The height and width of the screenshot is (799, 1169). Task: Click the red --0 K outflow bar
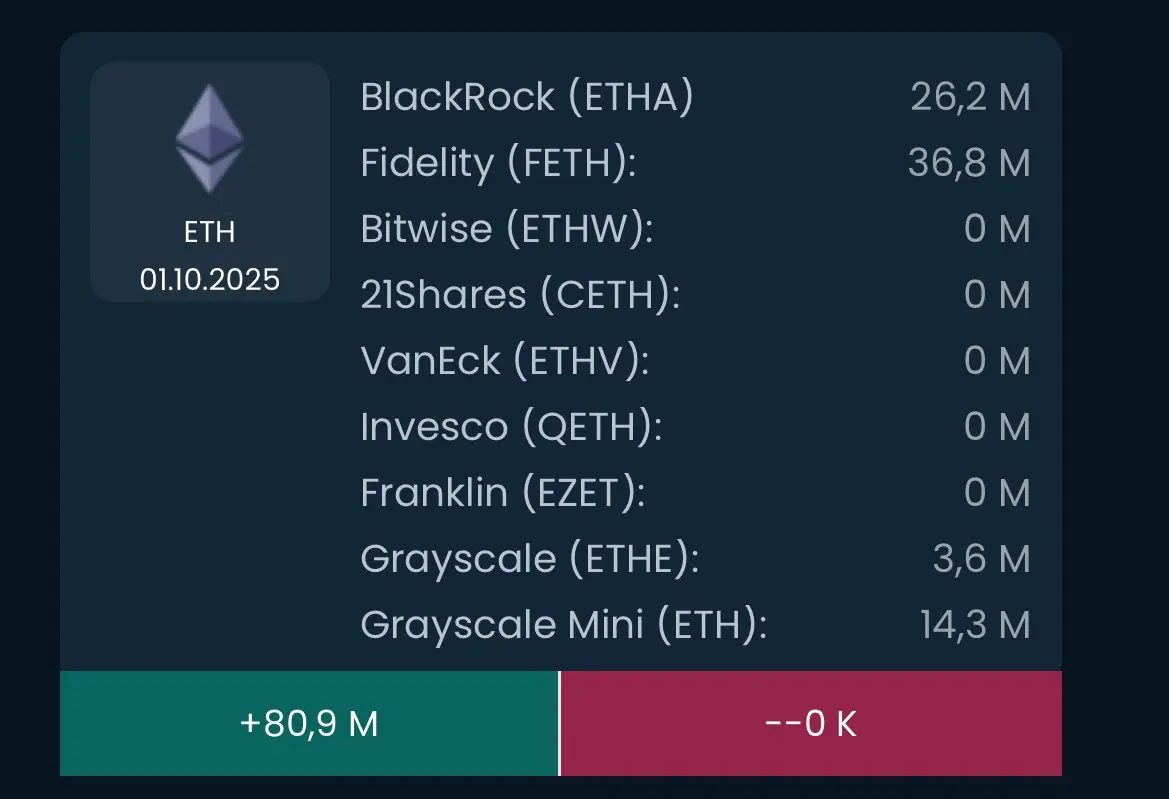point(811,723)
